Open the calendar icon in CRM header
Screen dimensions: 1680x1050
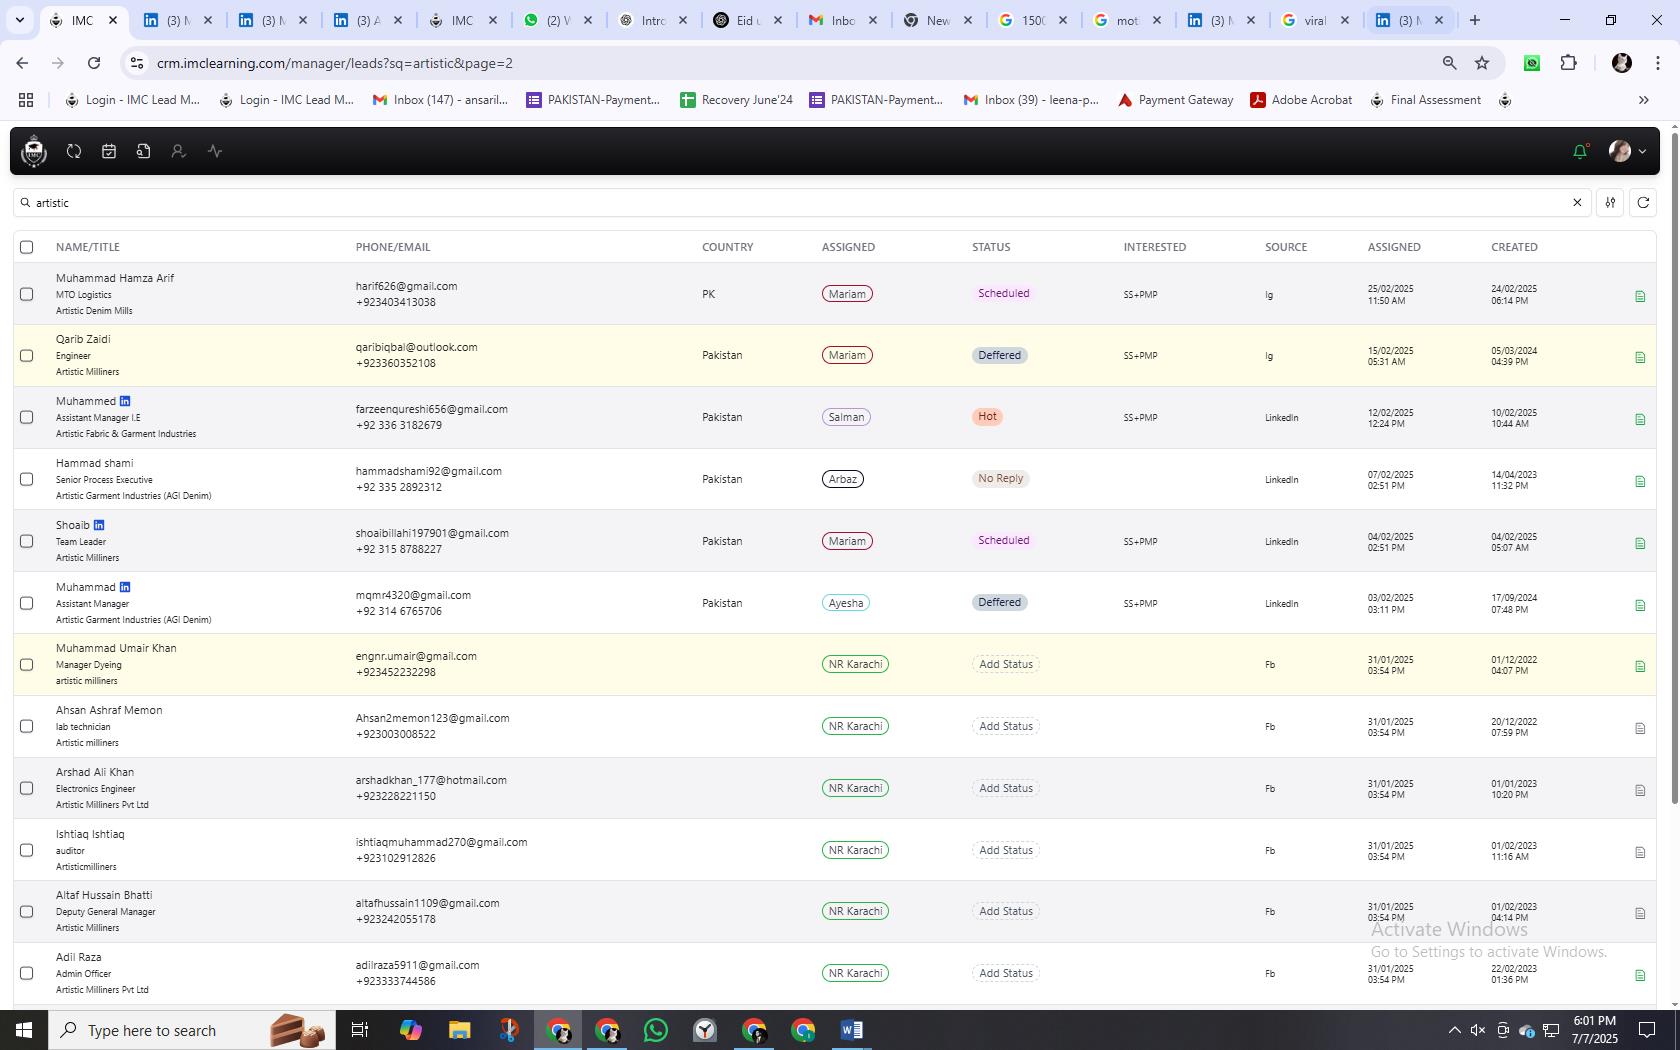109,151
